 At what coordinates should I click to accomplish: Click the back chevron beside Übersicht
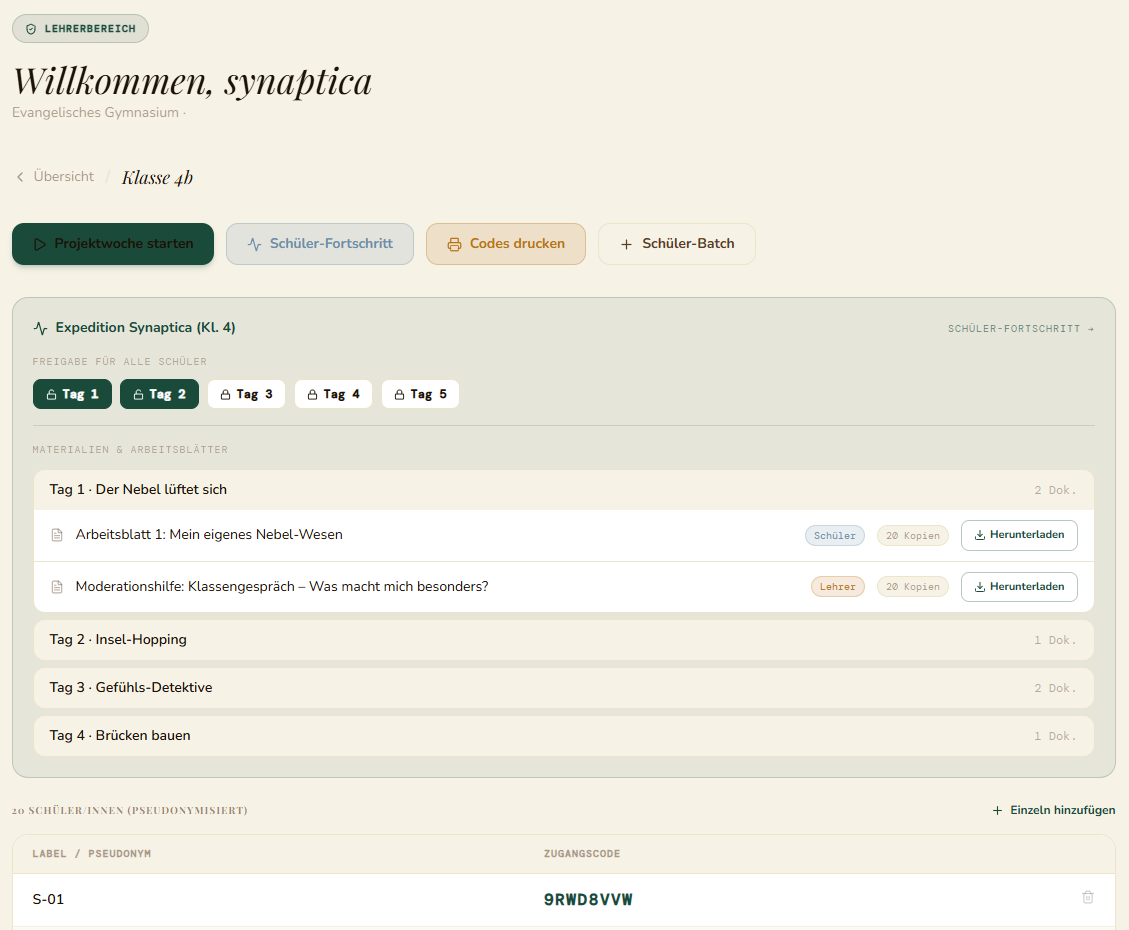[x=20, y=176]
